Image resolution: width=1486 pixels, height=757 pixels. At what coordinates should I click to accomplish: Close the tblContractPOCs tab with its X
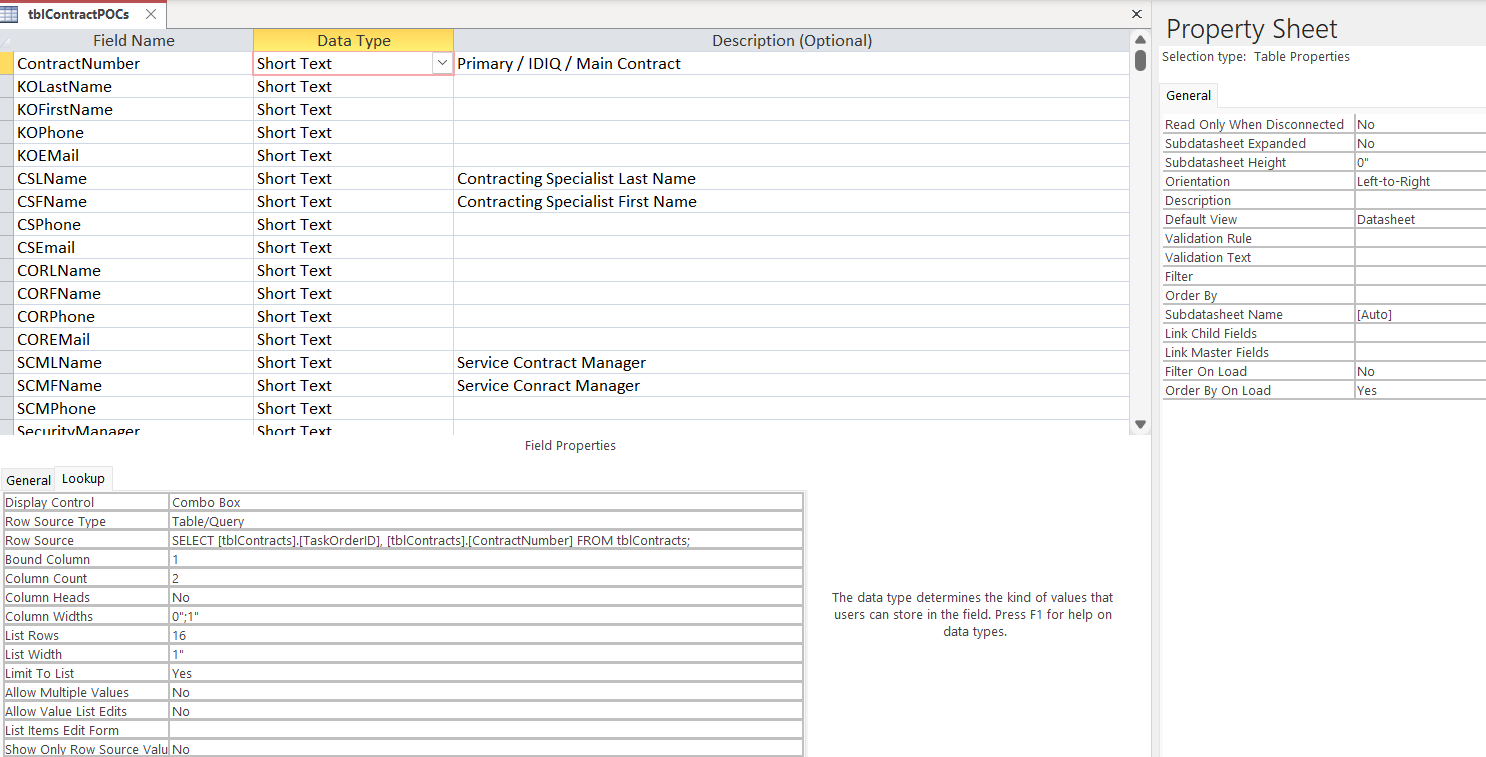150,14
